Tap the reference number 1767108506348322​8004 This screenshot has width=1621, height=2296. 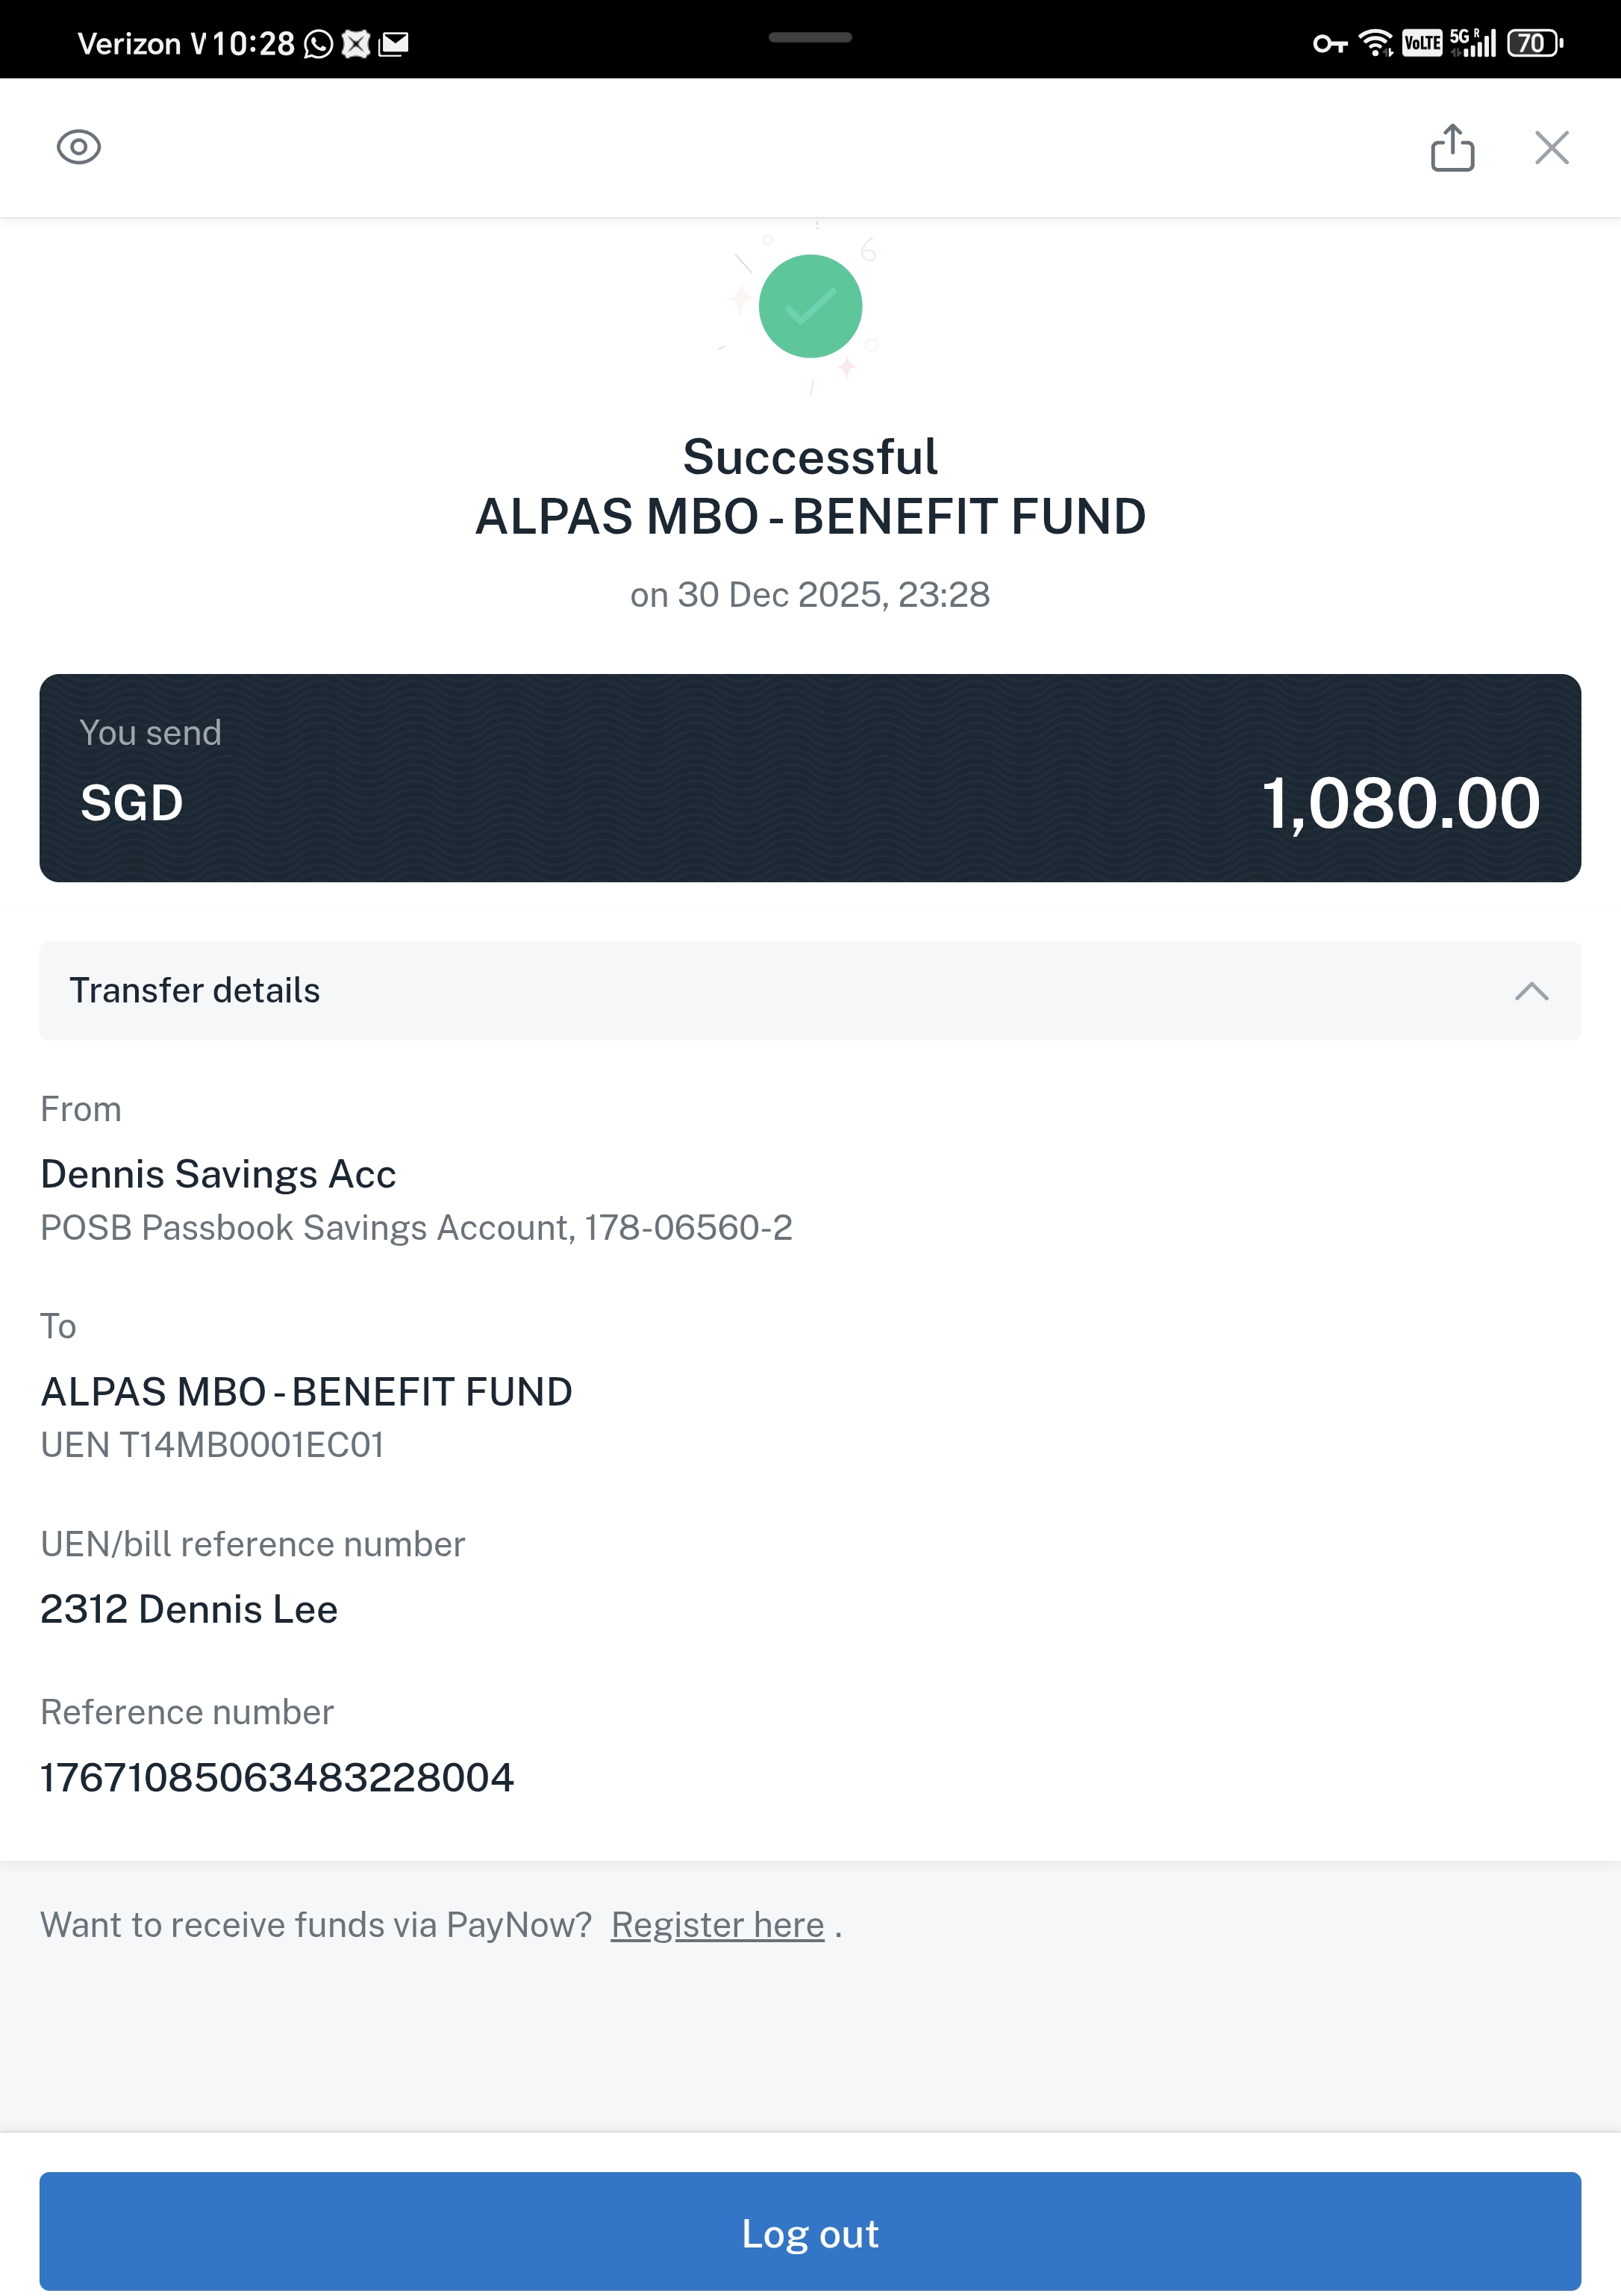click(276, 1777)
